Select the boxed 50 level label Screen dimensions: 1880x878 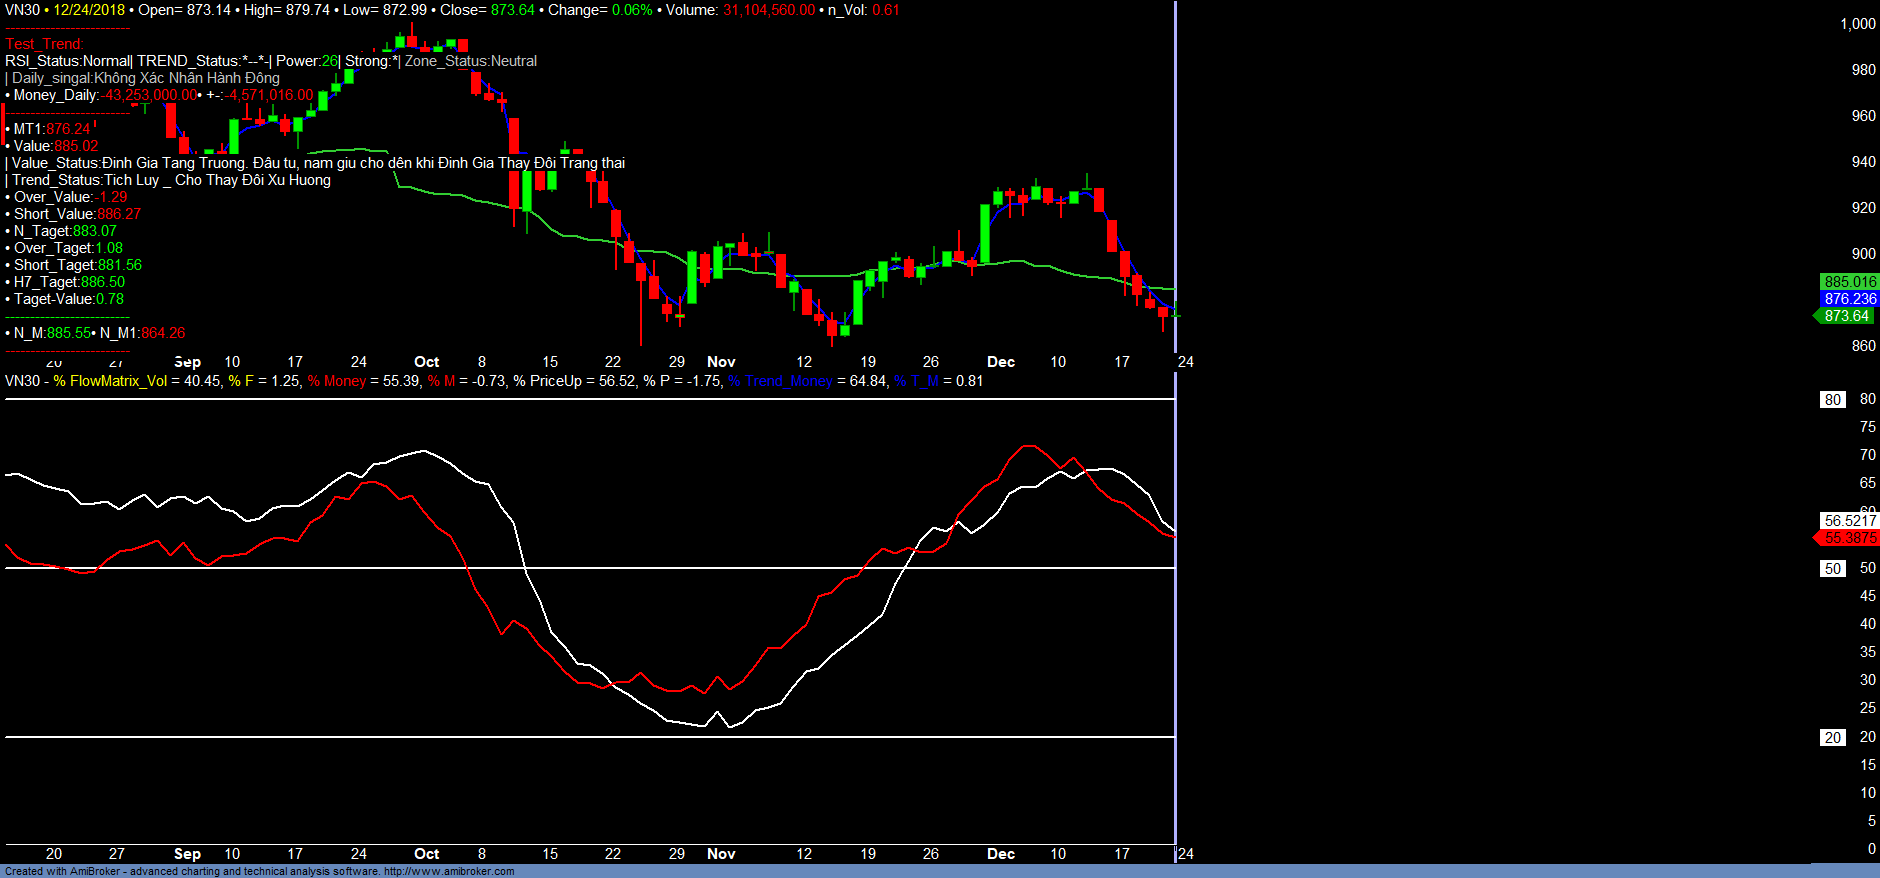tap(1832, 569)
